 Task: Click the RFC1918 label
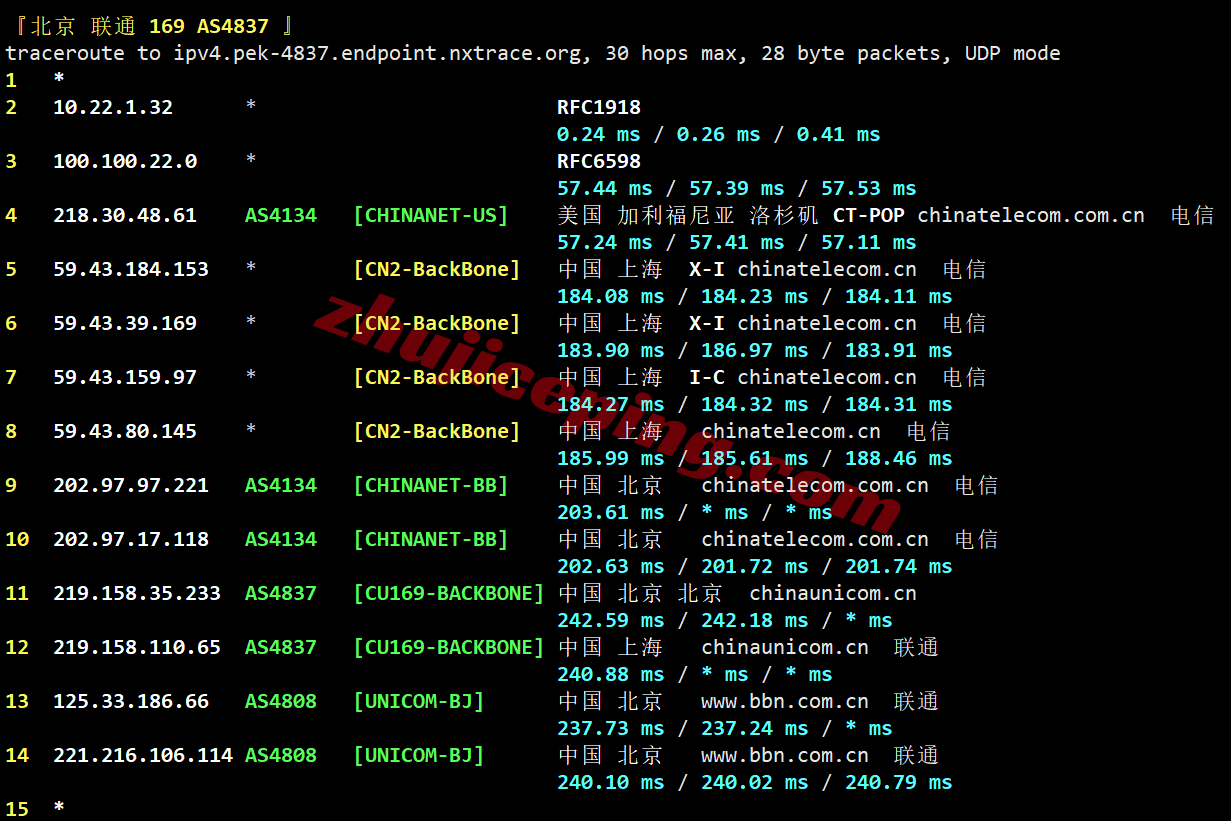click(599, 107)
